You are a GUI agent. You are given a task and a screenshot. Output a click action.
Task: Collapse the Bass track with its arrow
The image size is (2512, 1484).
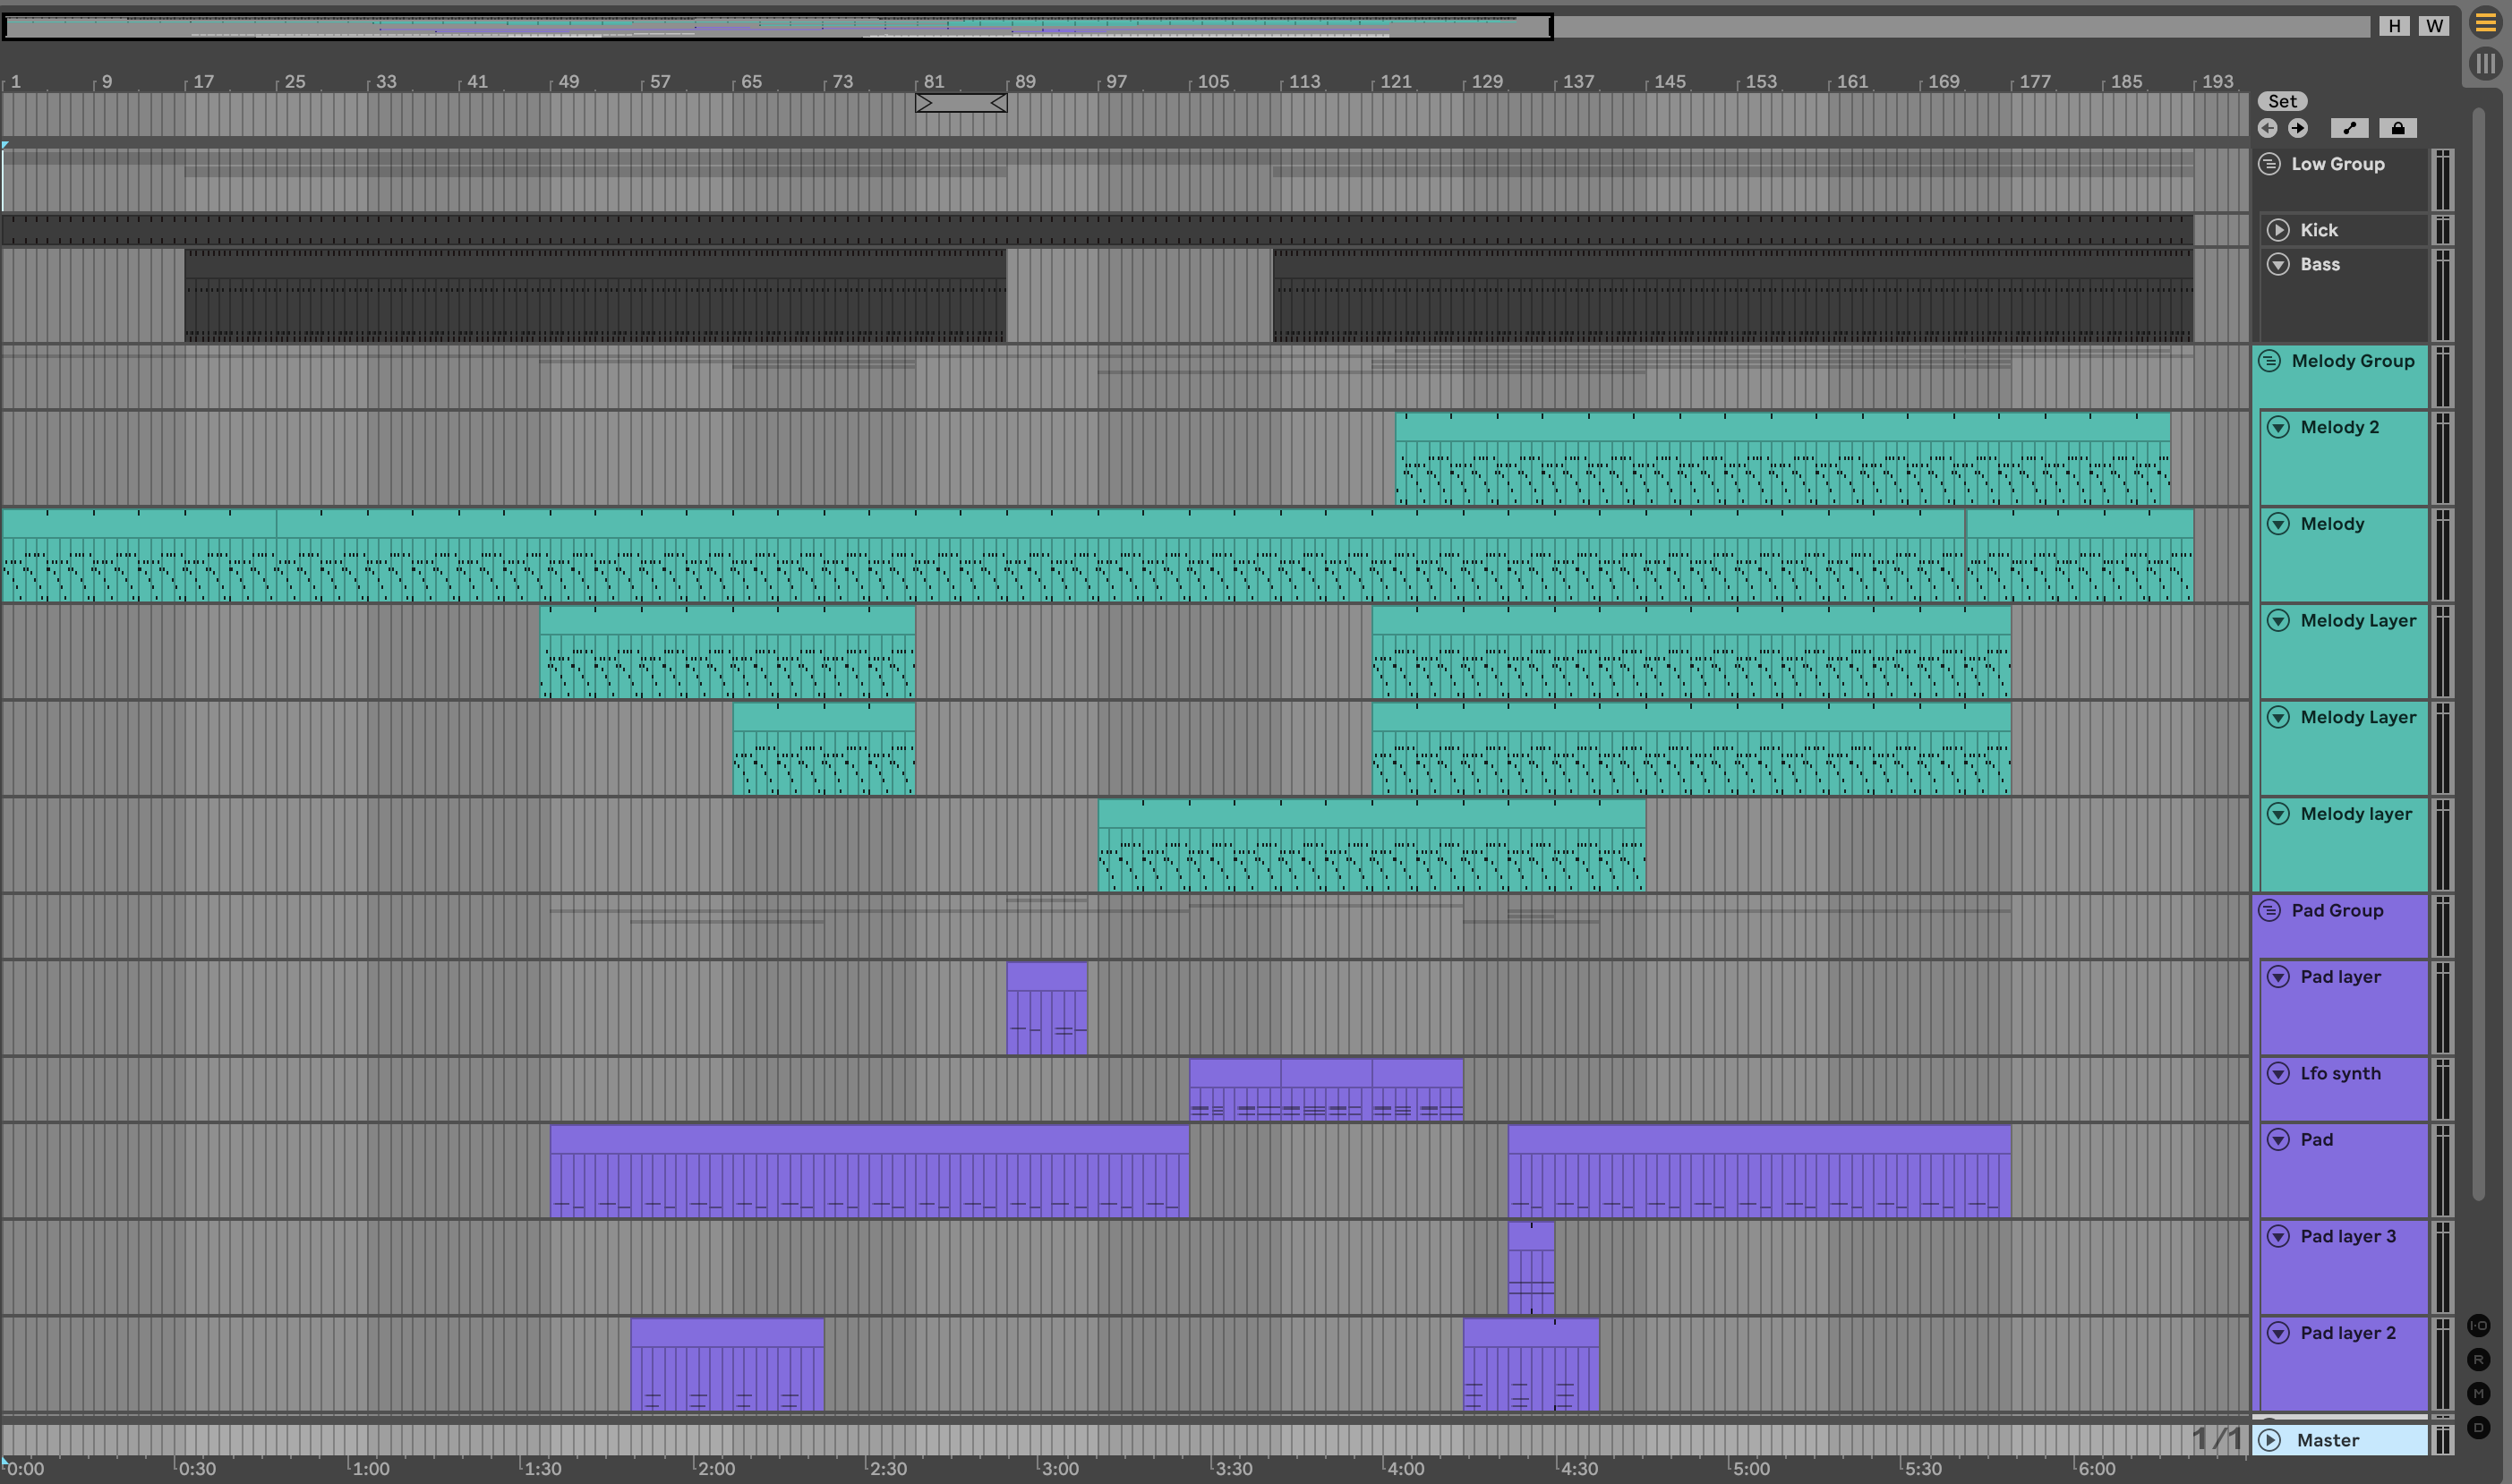click(x=2278, y=264)
